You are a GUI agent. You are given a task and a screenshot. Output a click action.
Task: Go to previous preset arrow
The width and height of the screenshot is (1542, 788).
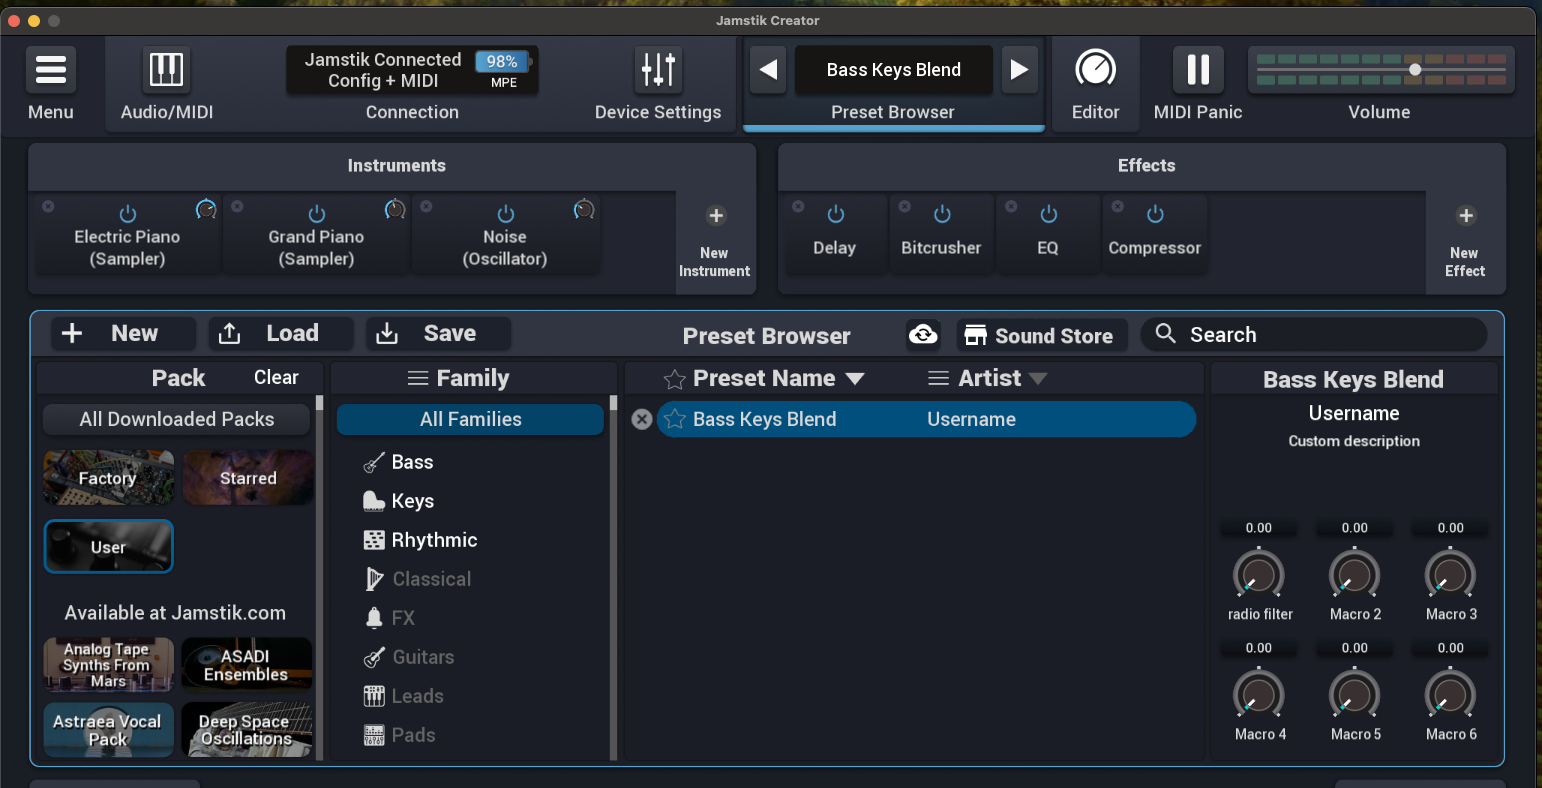(x=768, y=70)
